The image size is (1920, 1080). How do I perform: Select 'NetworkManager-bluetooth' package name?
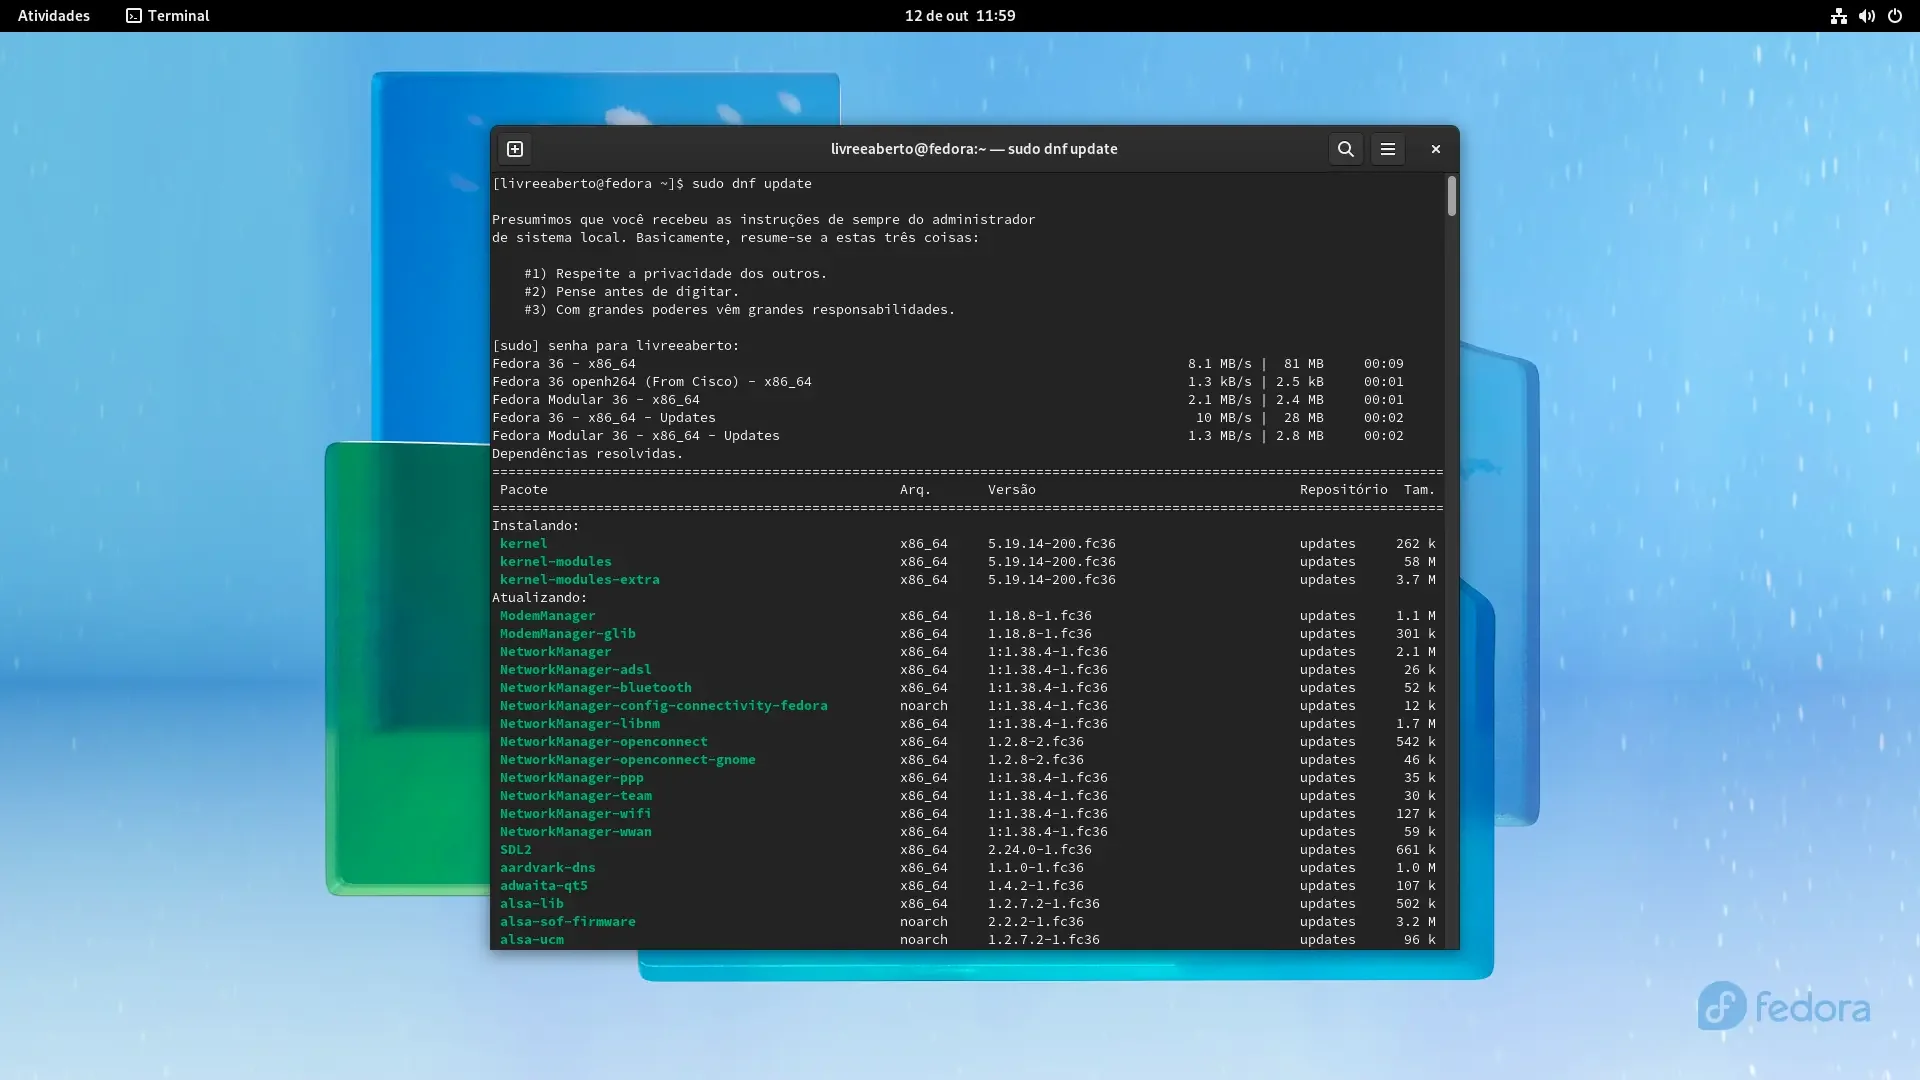click(x=596, y=688)
